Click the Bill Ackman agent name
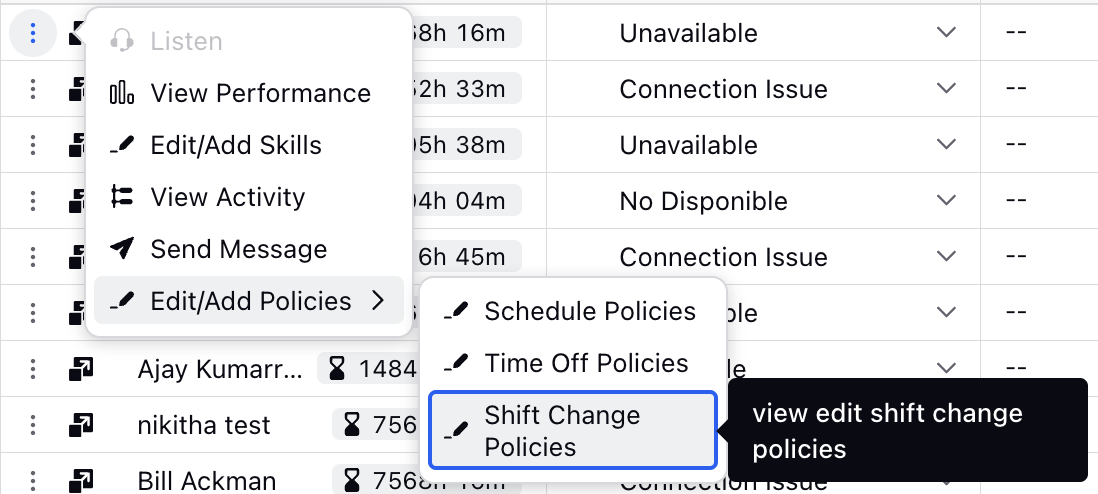Image resolution: width=1098 pixels, height=494 pixels. [207, 481]
